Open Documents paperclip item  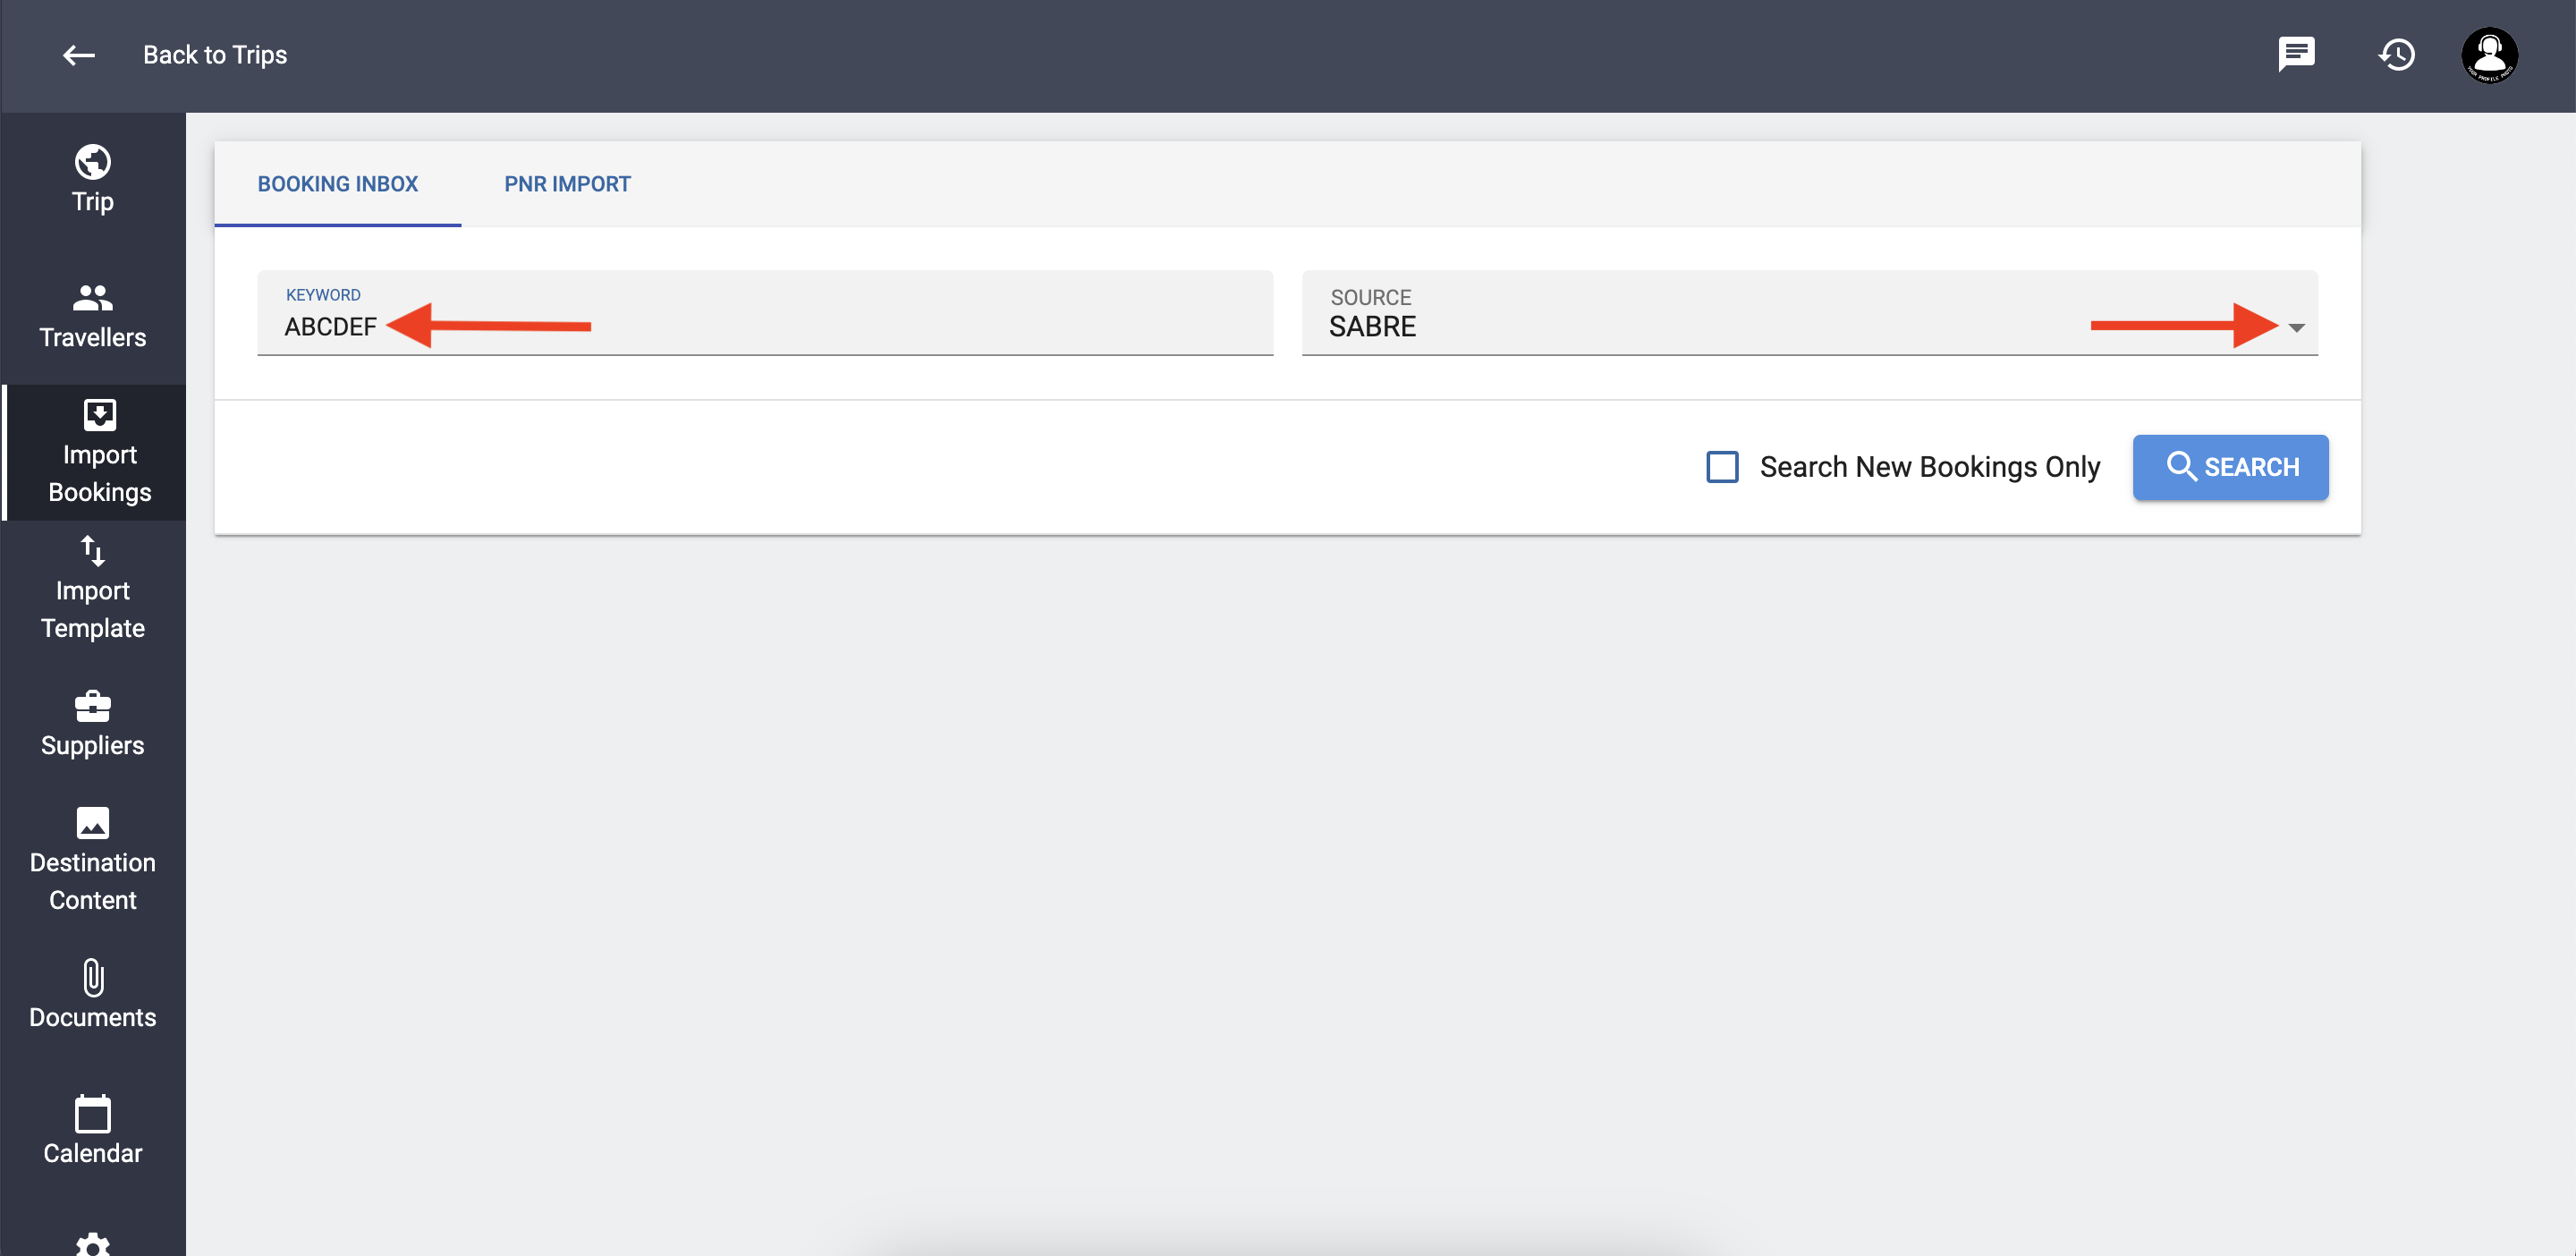tap(93, 996)
